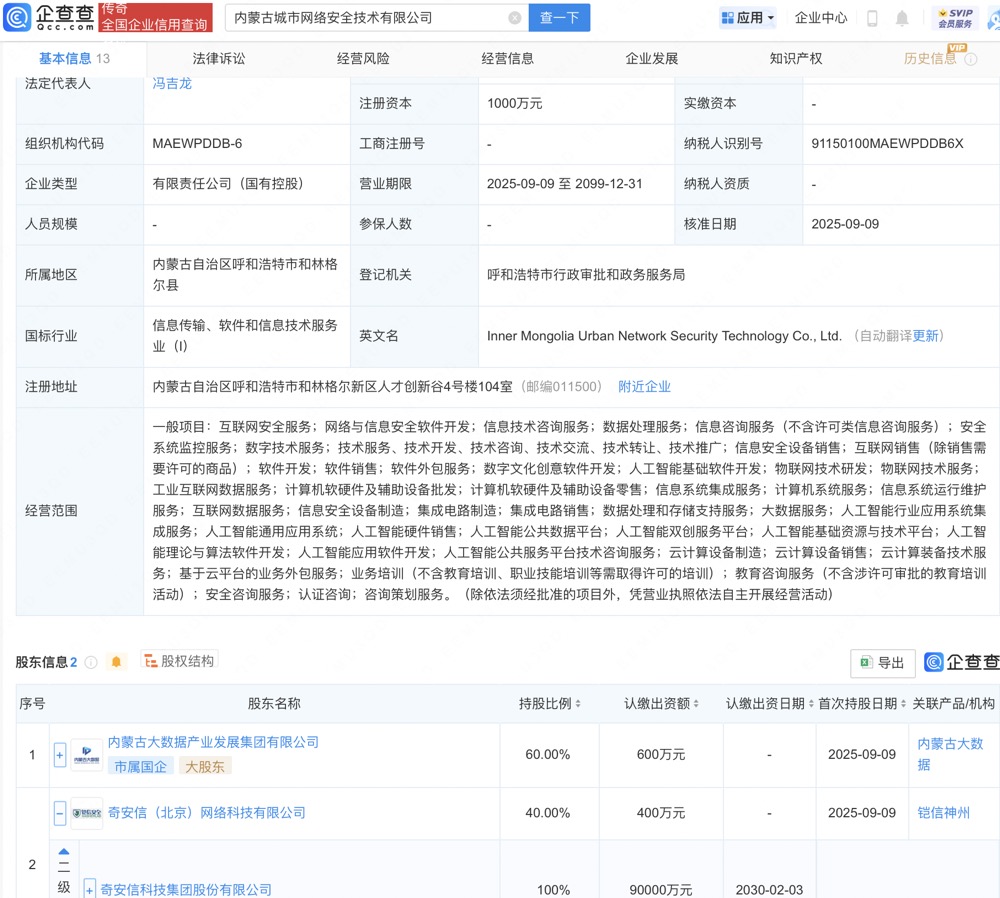Screen dimensions: 1000x898
Task: Clear the search box with X icon
Action: pyautogui.click(x=515, y=18)
